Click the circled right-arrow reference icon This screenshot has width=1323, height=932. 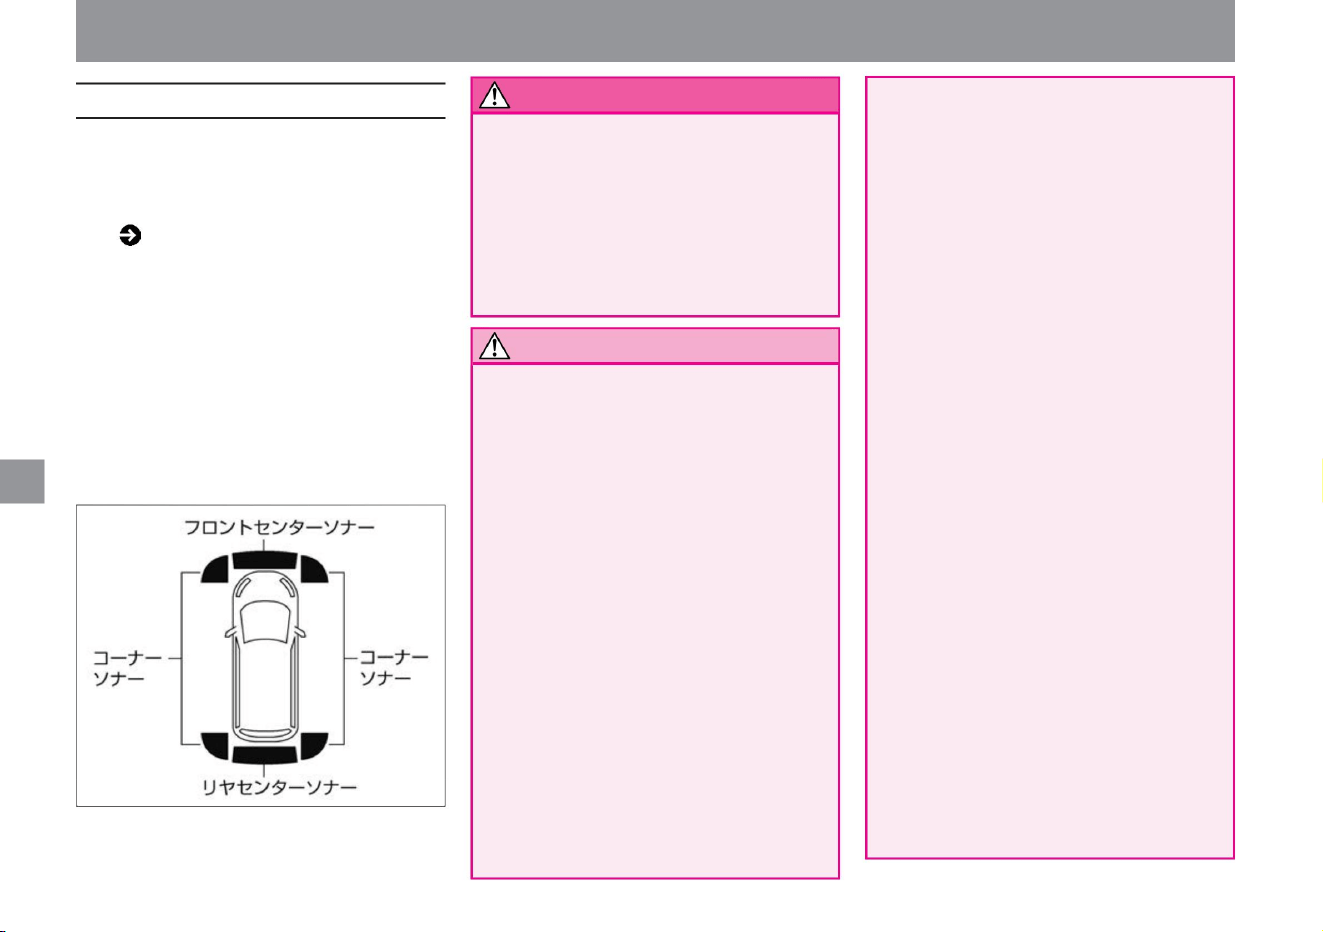coord(130,236)
